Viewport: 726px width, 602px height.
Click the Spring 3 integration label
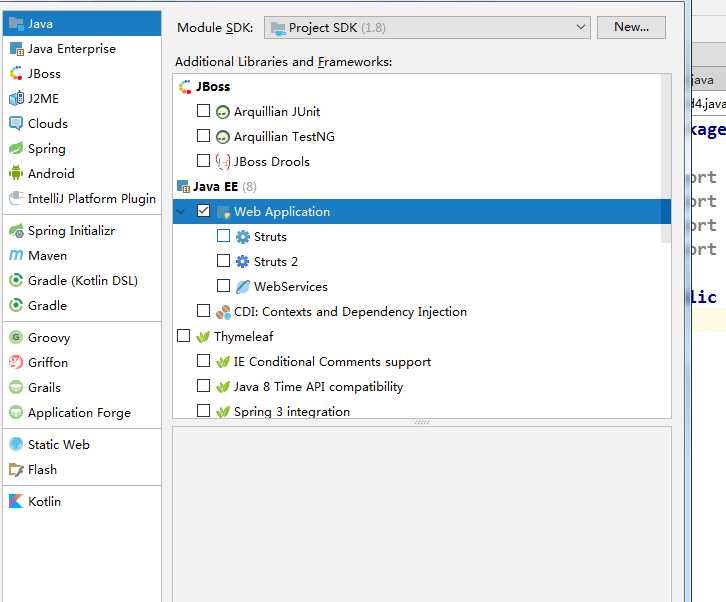point(292,412)
